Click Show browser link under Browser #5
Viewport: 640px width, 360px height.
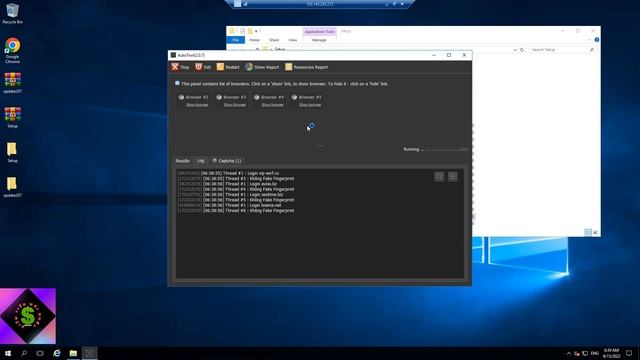pyautogui.click(x=310, y=105)
